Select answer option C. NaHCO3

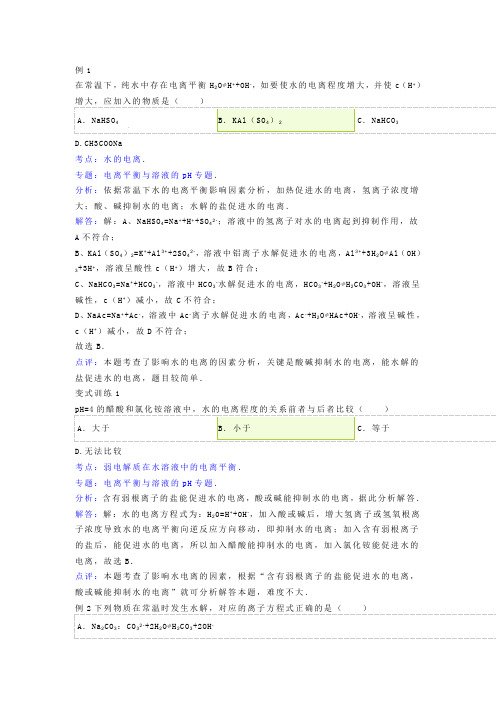pyautogui.click(x=378, y=120)
